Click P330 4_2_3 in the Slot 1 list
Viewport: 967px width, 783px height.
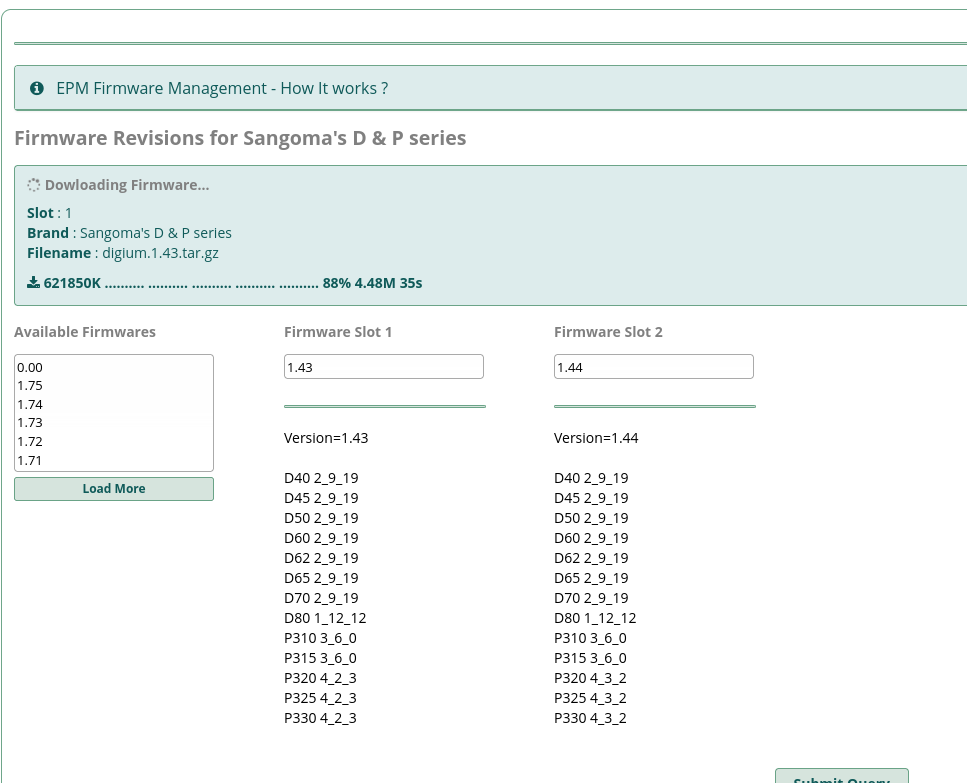[320, 718]
